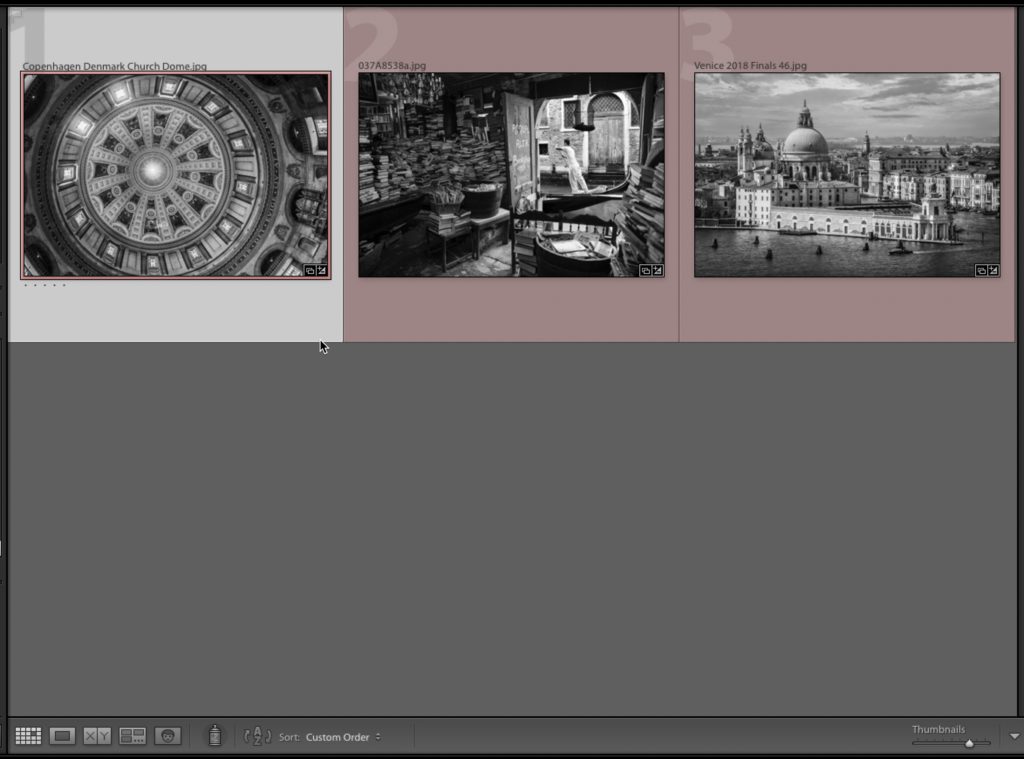Viewport: 1024px width, 759px height.
Task: Open Compare view (X|Y)
Action: click(97, 736)
